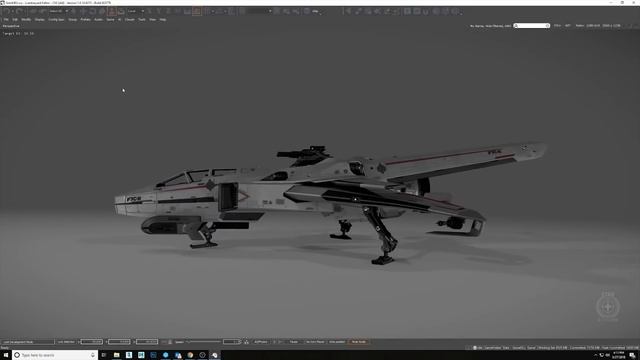This screenshot has width=640, height=360.
Task: Open the Display menu
Action: pos(40,20)
